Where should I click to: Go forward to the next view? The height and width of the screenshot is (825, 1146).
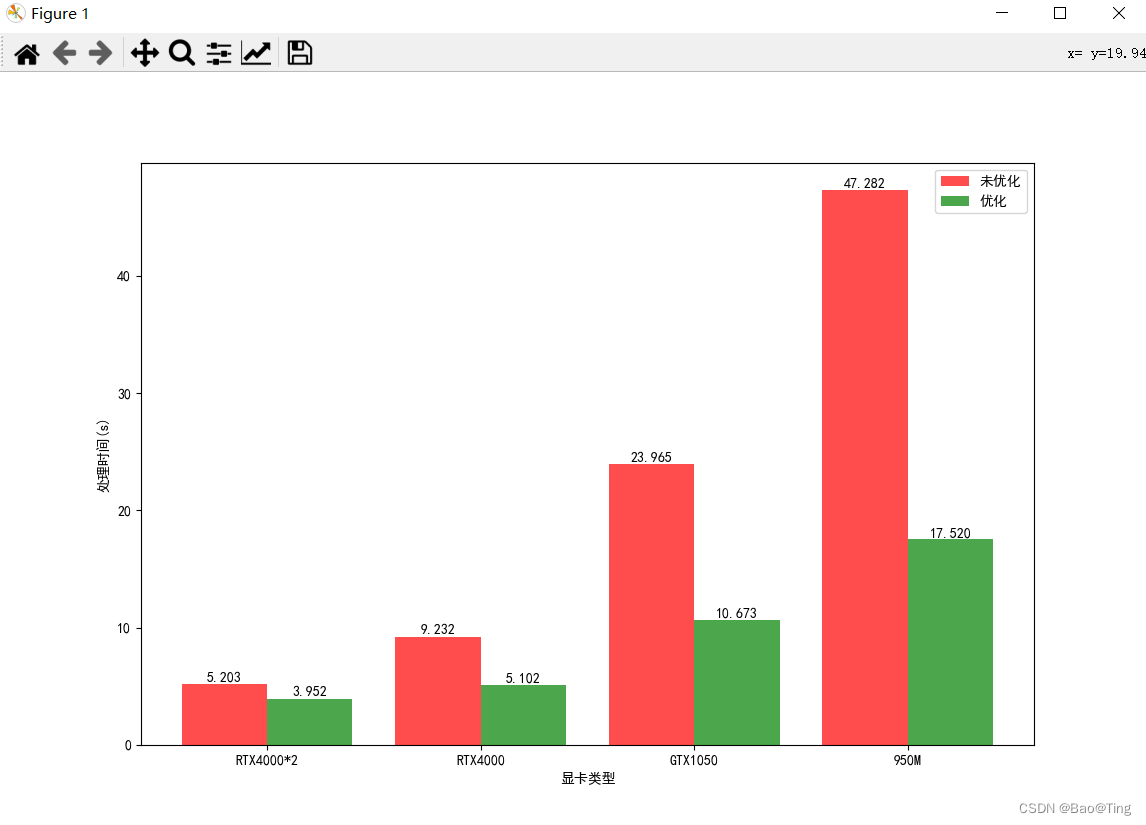(100, 53)
